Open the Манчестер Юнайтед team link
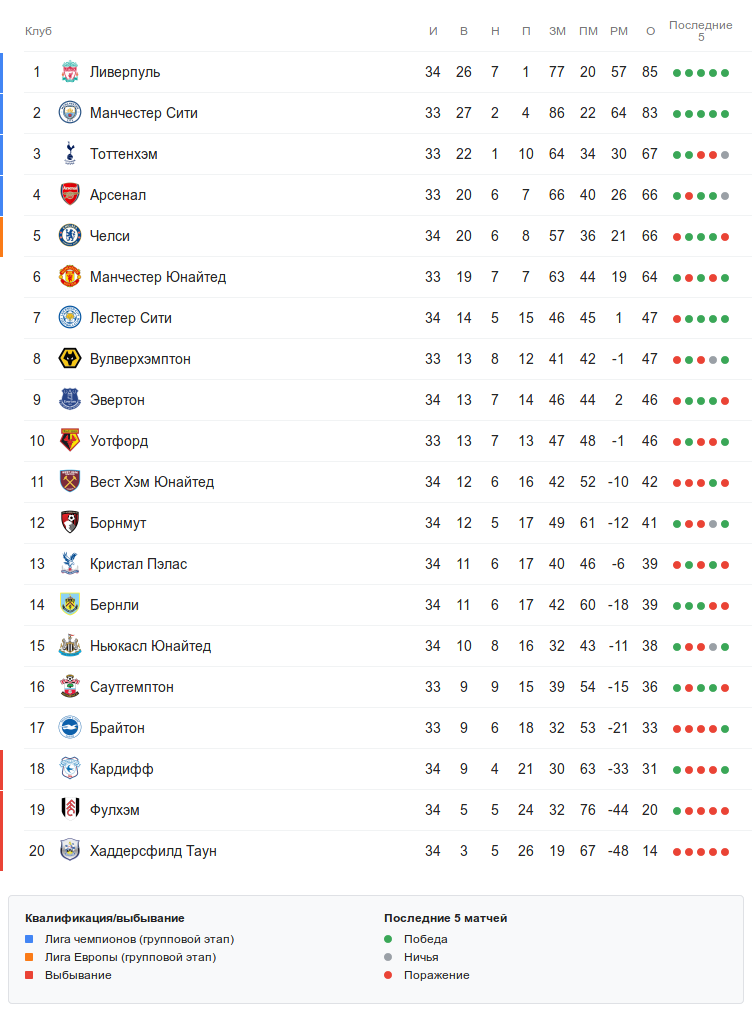This screenshot has height=1012, width=752. click(x=158, y=277)
